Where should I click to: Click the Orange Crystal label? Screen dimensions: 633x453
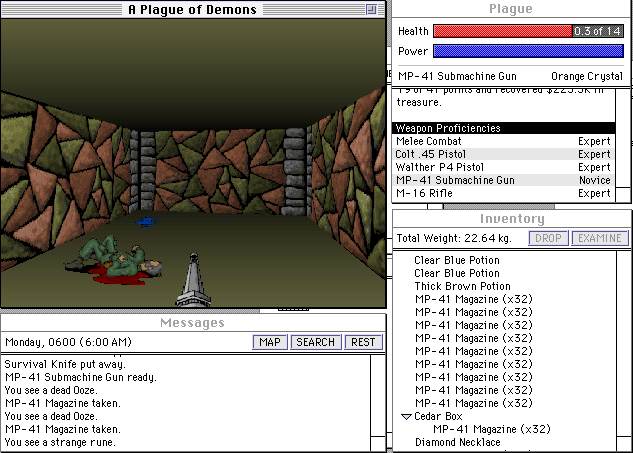[x=587, y=76]
